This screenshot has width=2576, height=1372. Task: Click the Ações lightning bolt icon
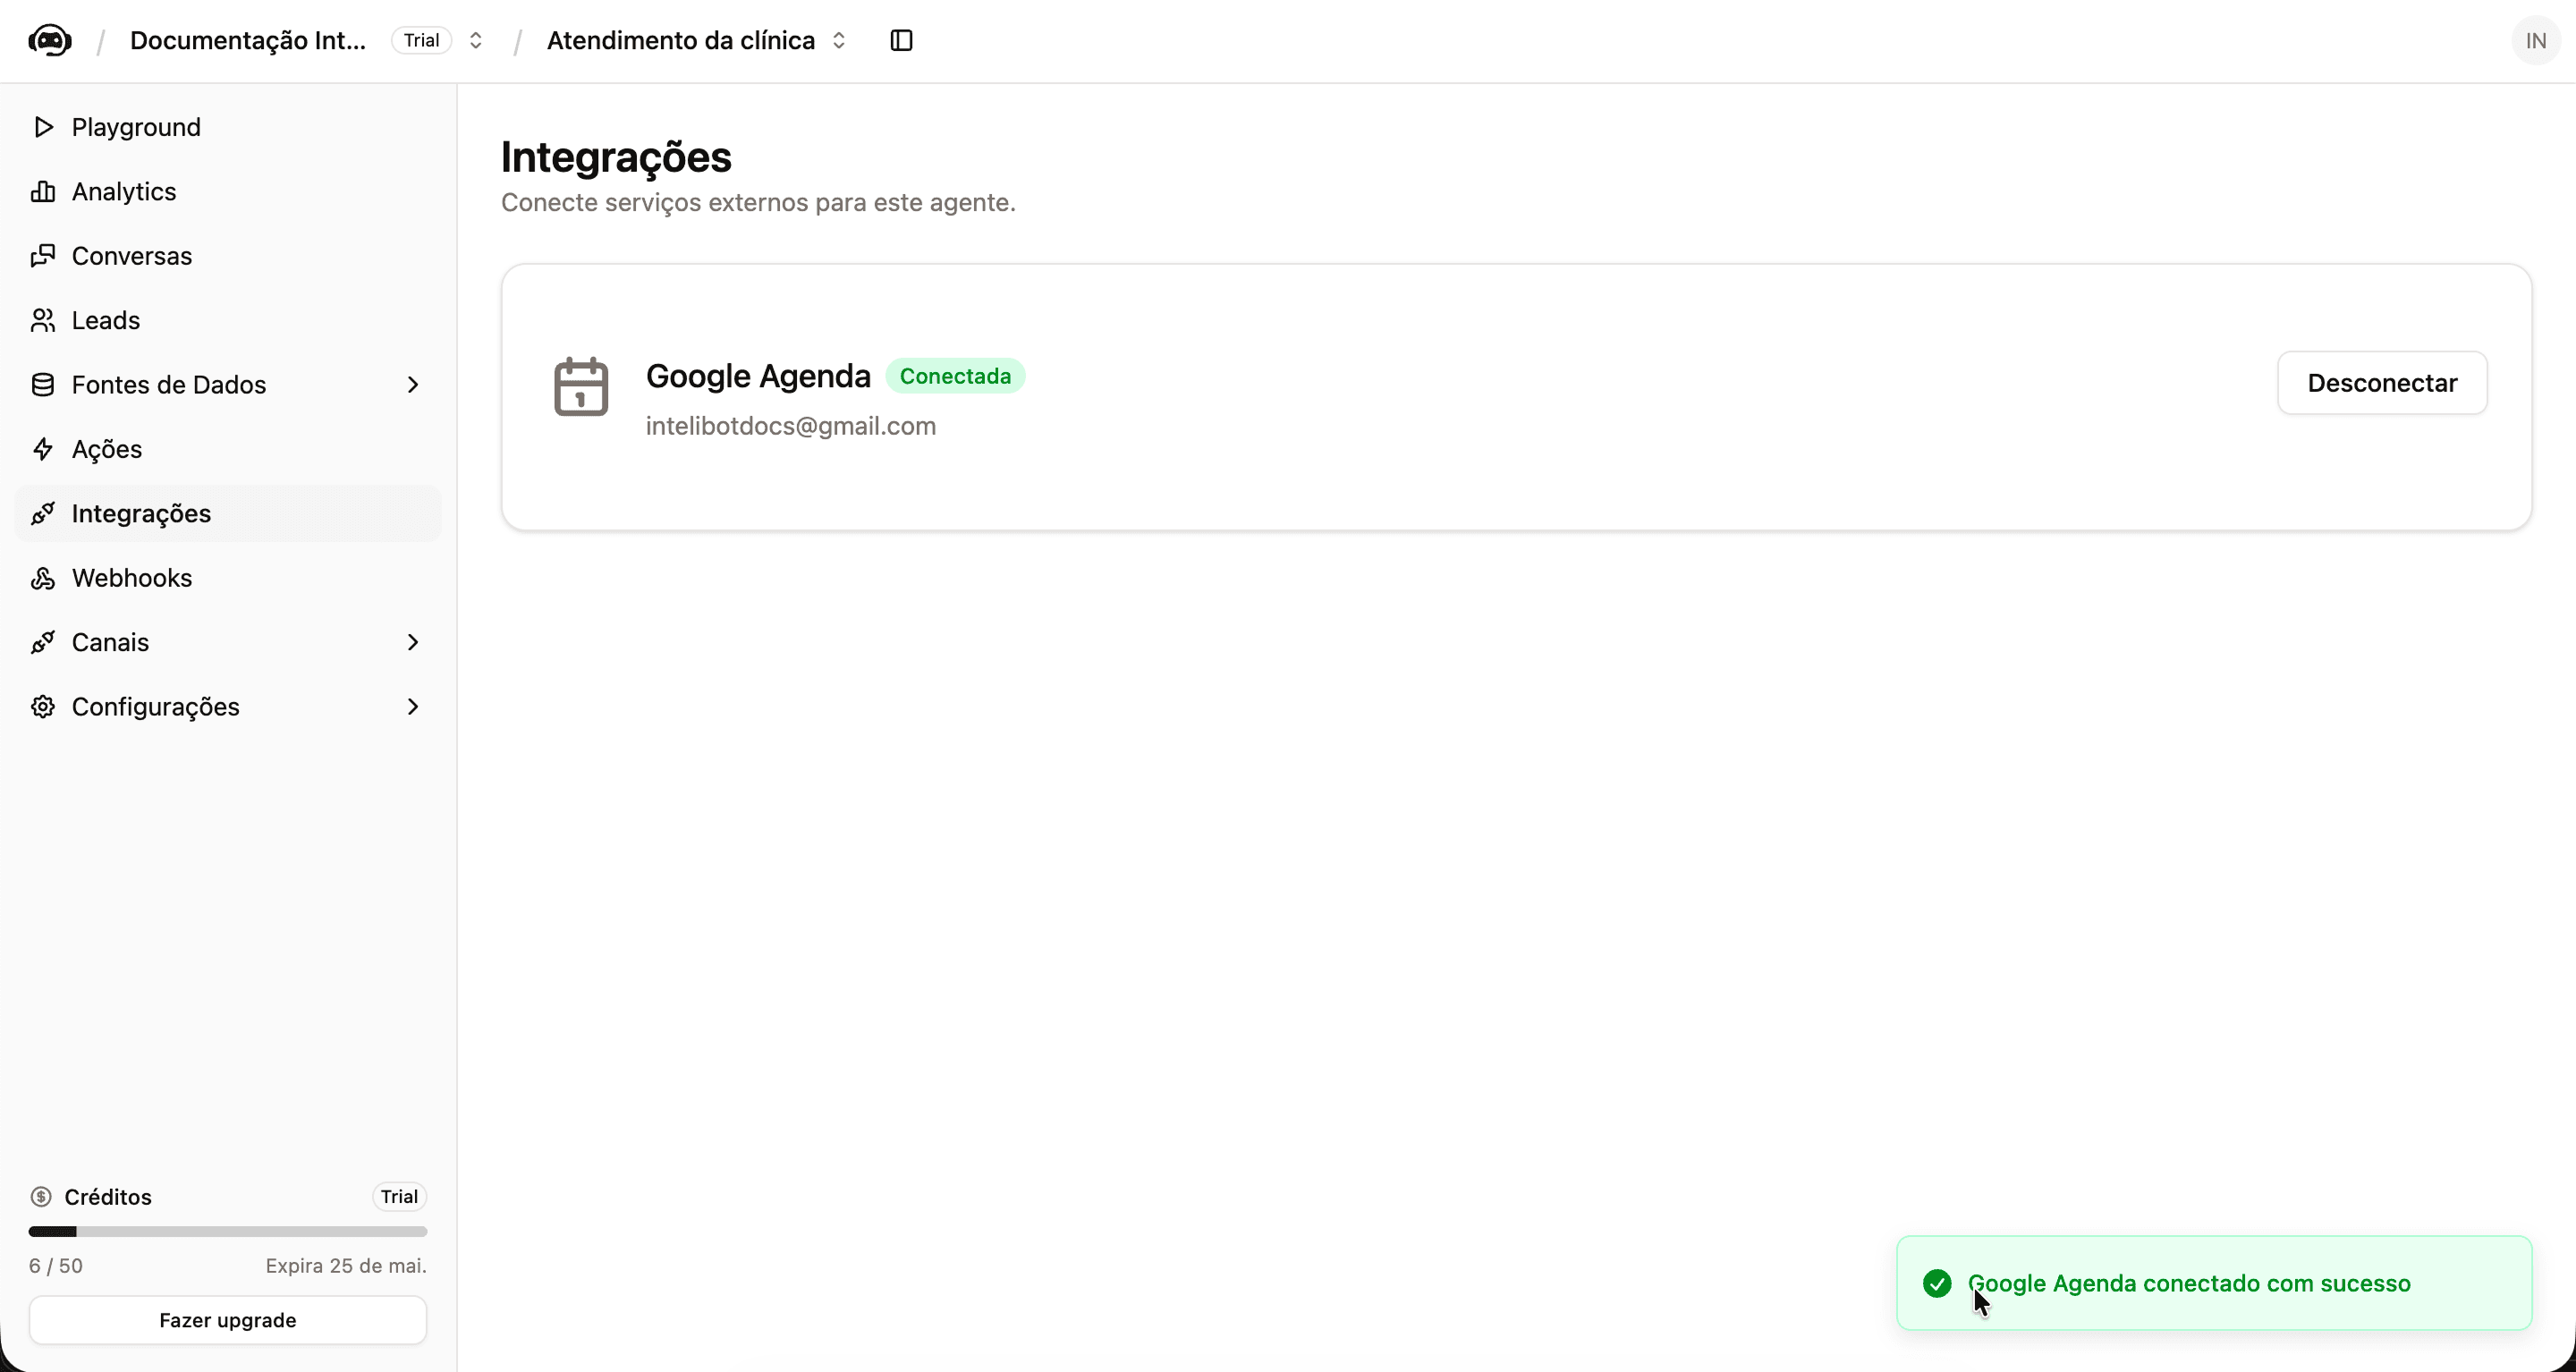[x=43, y=449]
